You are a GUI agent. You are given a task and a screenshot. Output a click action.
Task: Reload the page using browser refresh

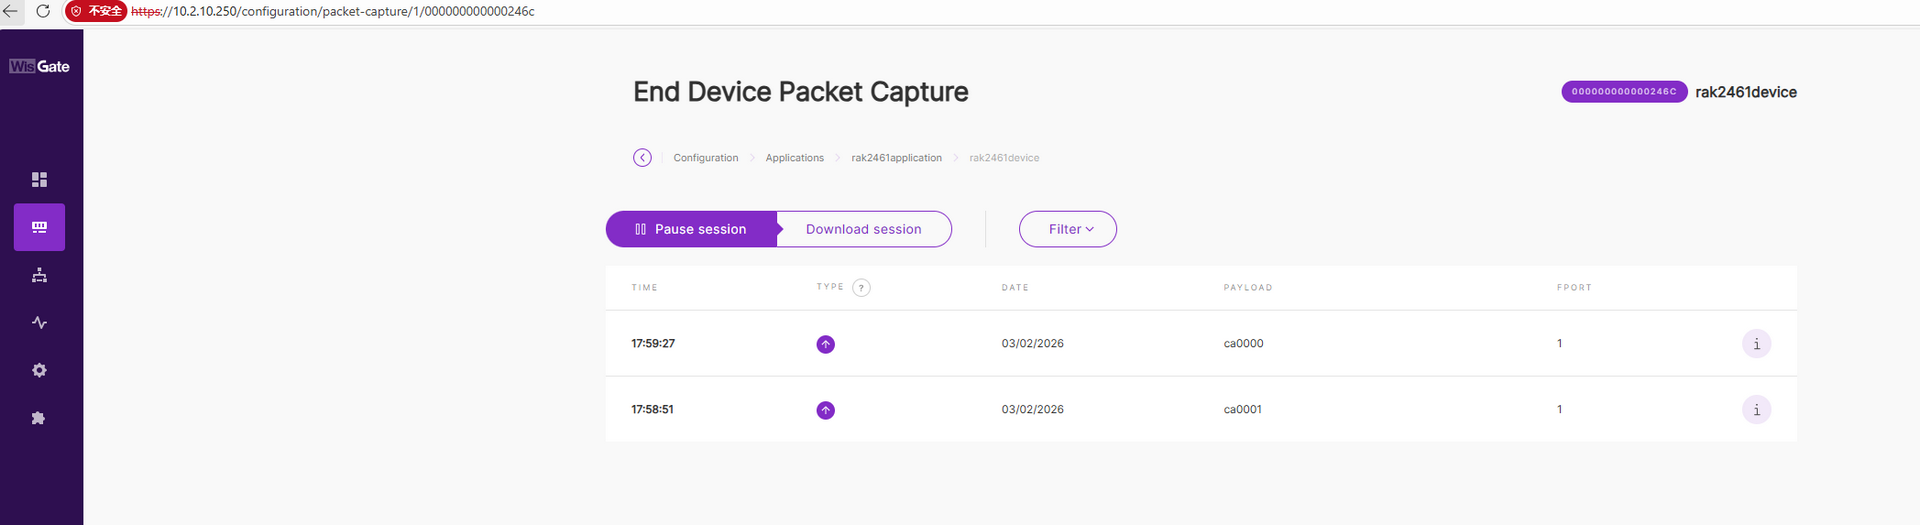(43, 11)
